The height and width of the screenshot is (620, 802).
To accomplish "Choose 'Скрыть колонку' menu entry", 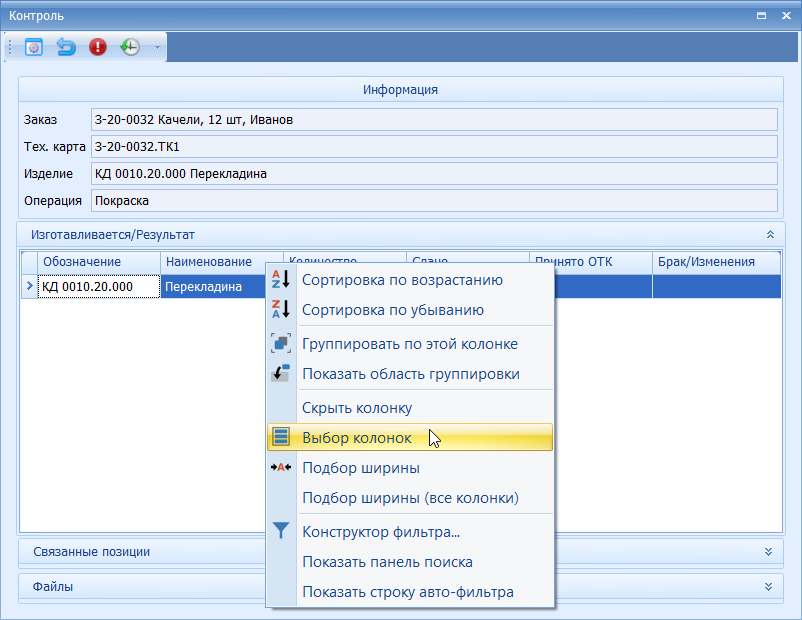I will pyautogui.click(x=356, y=408).
